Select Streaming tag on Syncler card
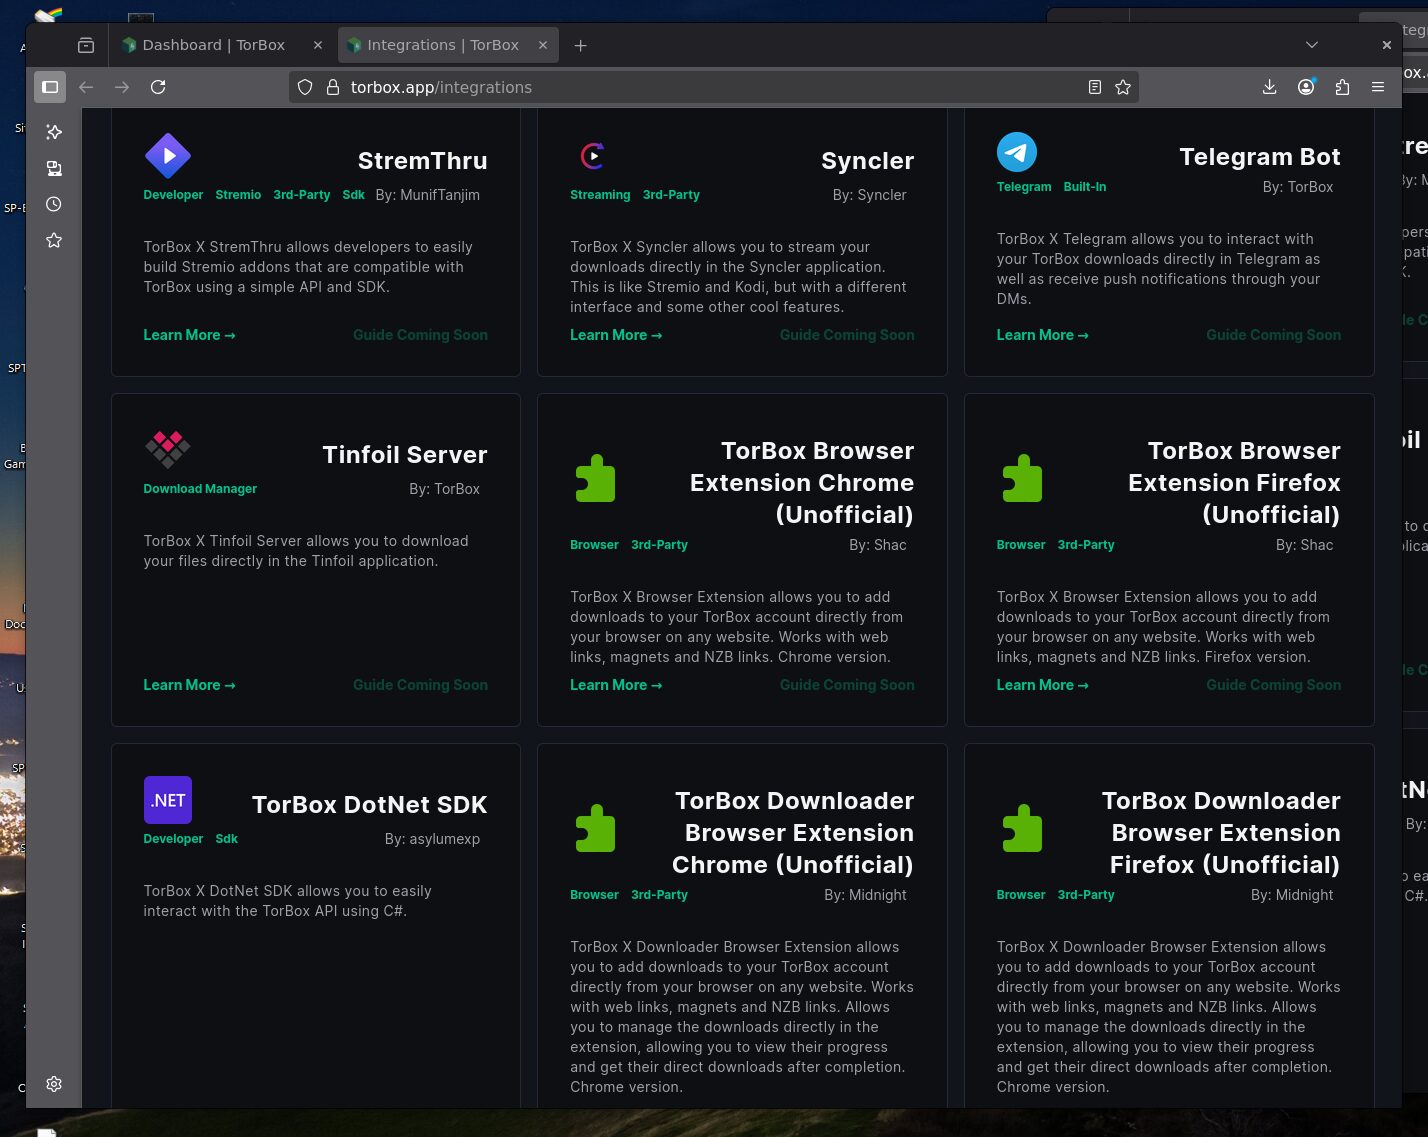 (x=600, y=195)
